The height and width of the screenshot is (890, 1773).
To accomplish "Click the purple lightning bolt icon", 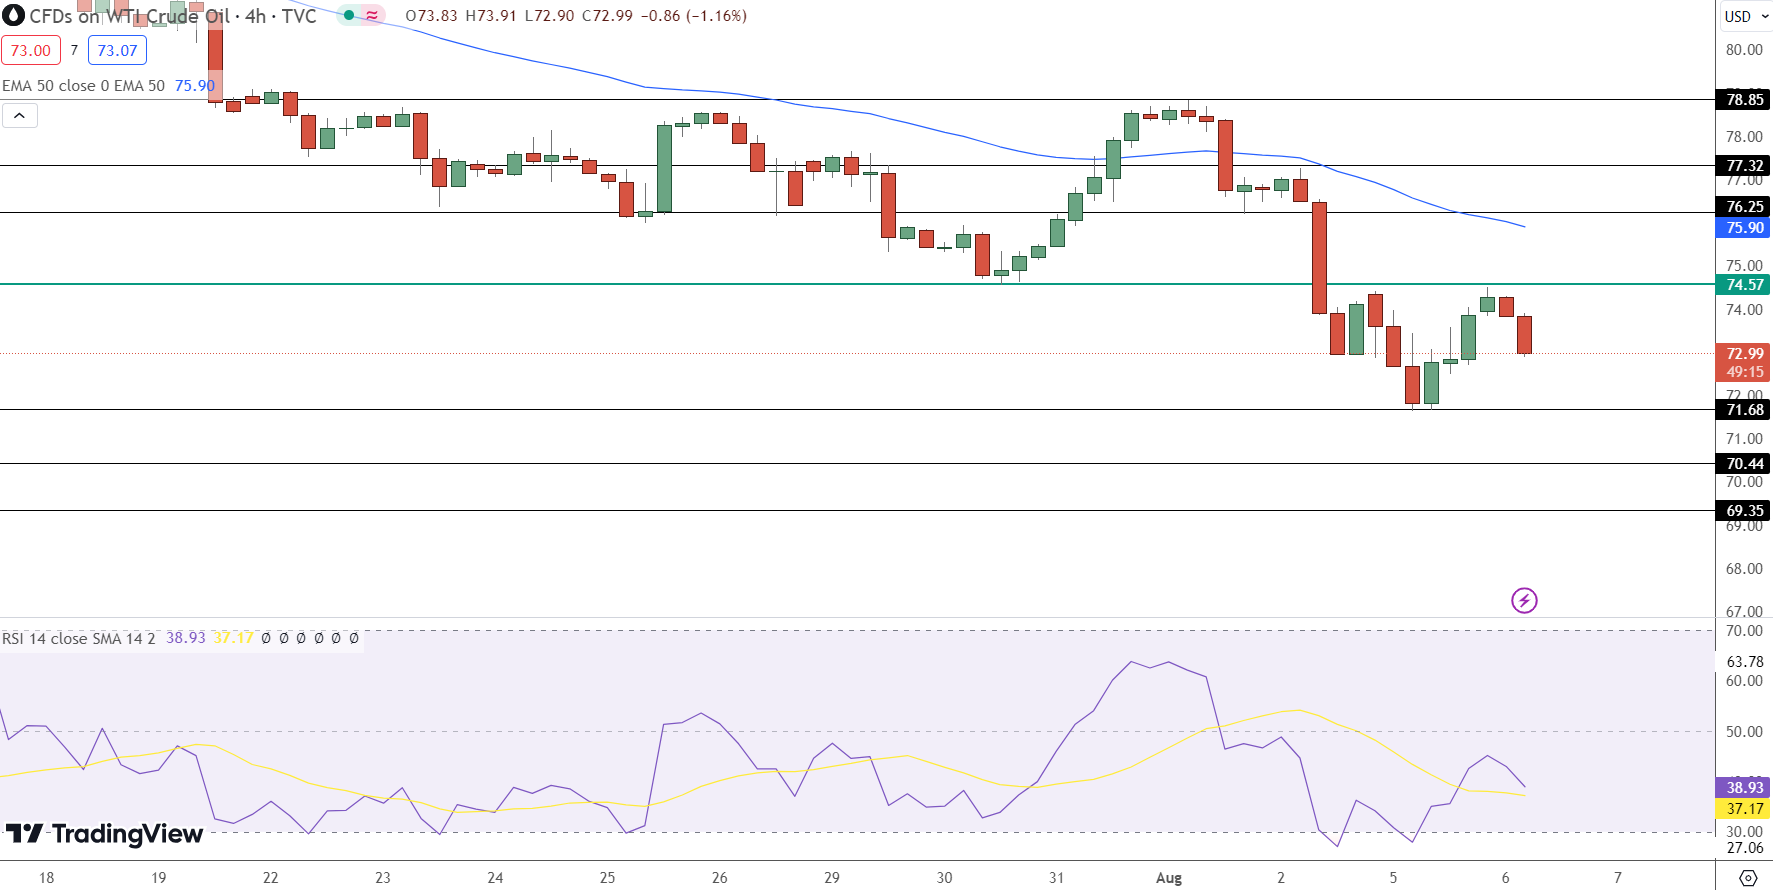I will (1523, 600).
